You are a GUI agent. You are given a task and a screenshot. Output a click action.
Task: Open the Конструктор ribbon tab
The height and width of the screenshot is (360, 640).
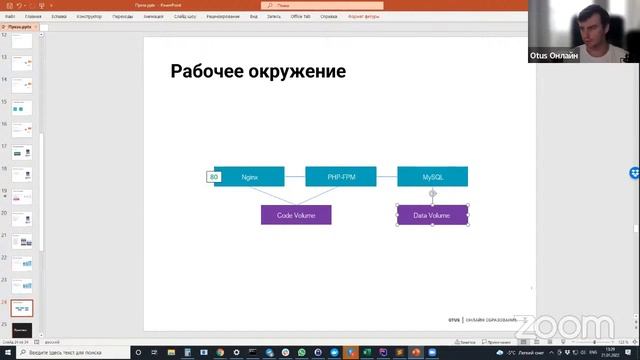click(89, 17)
